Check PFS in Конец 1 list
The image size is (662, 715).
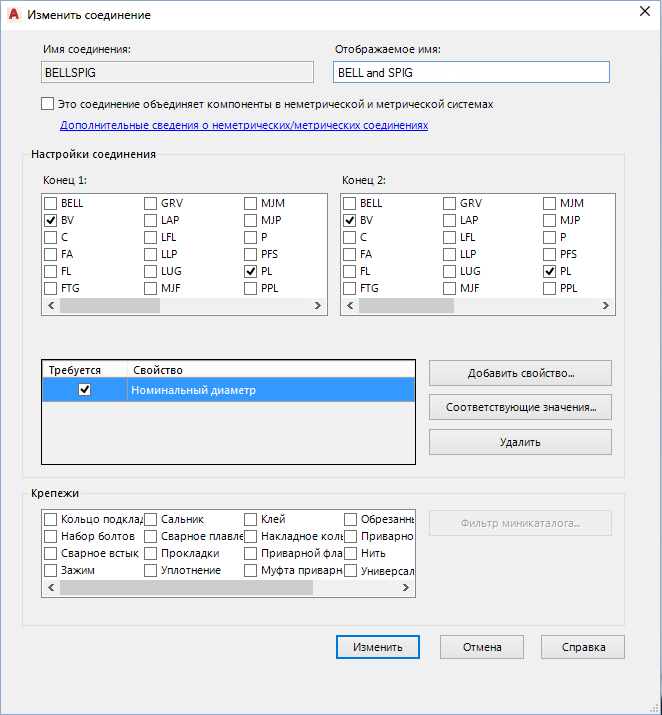pos(250,254)
